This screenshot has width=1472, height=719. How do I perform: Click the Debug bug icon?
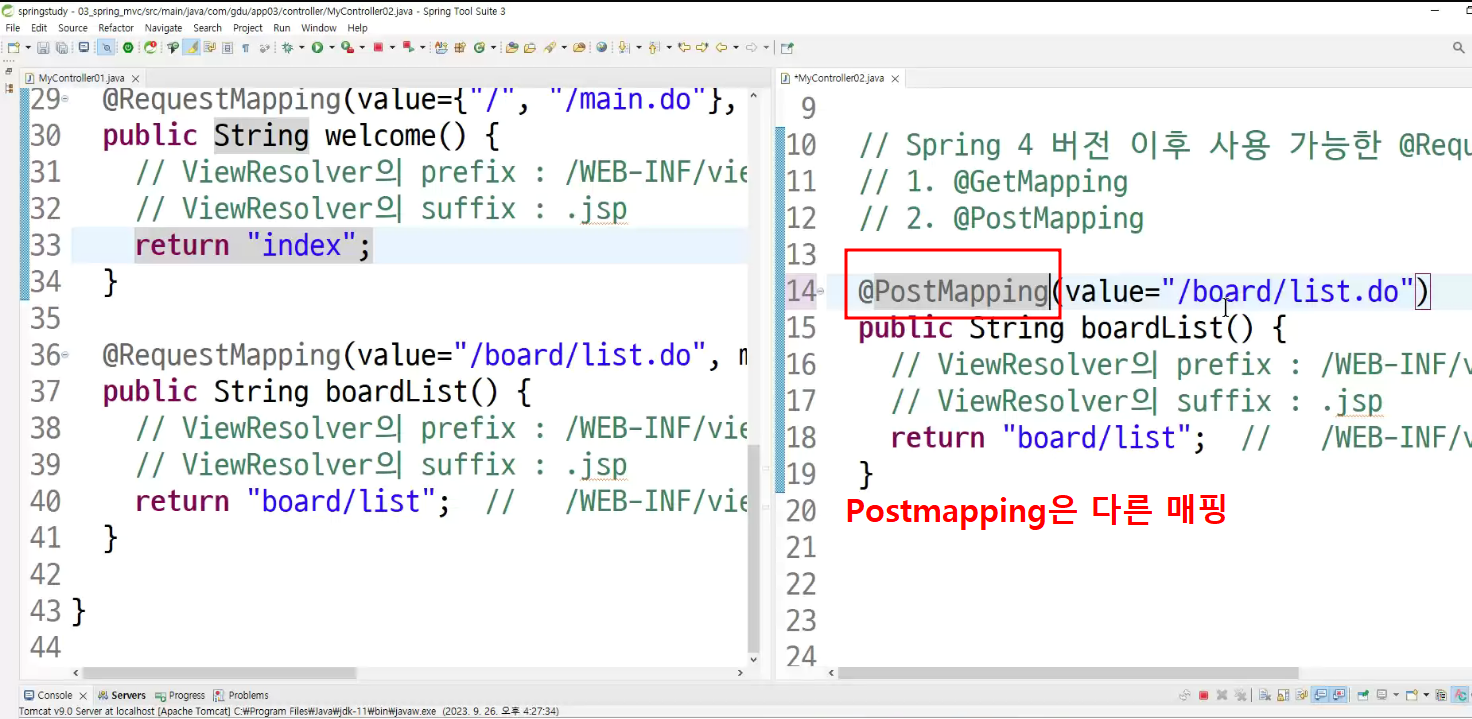[287, 47]
